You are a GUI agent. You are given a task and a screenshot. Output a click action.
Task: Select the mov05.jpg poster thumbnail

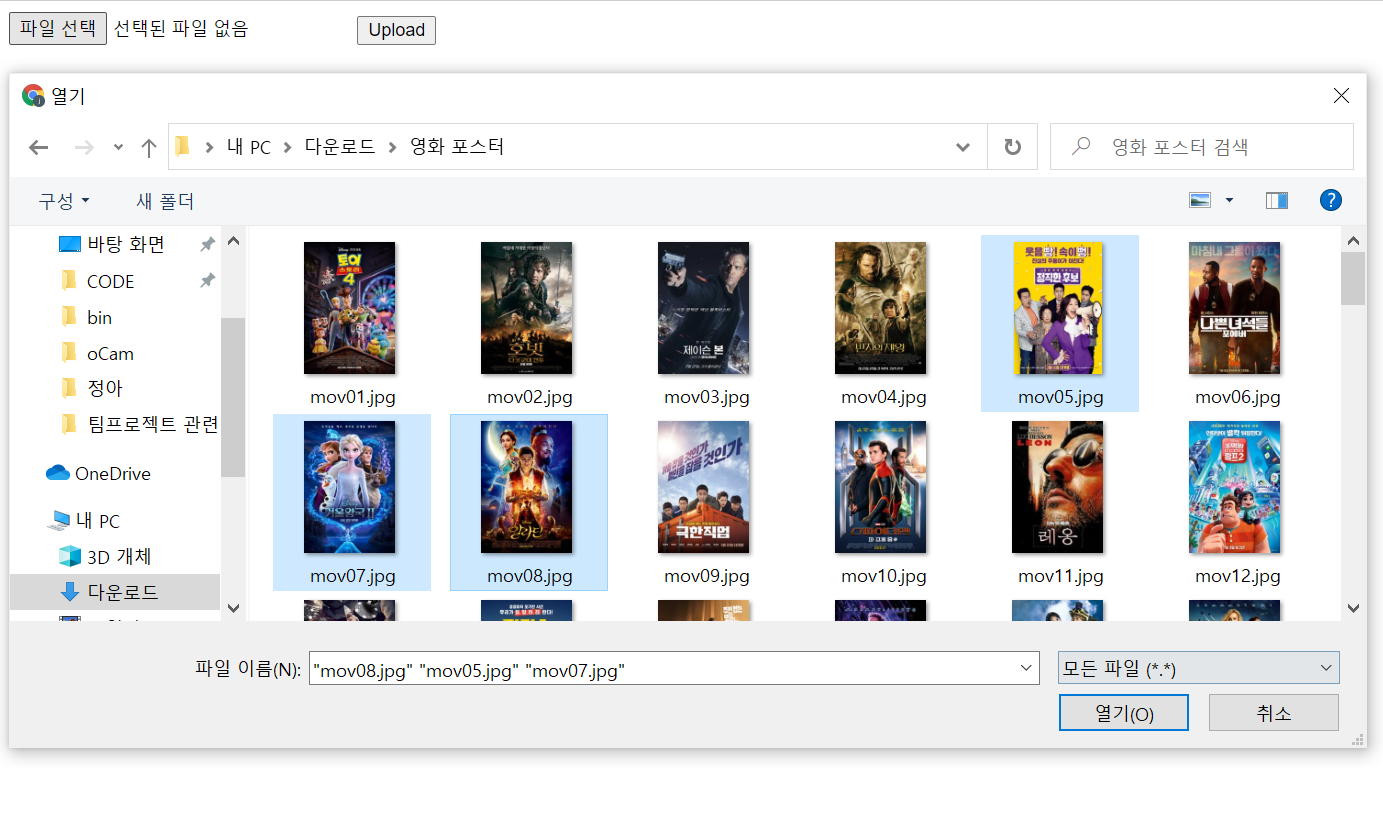(x=1058, y=308)
